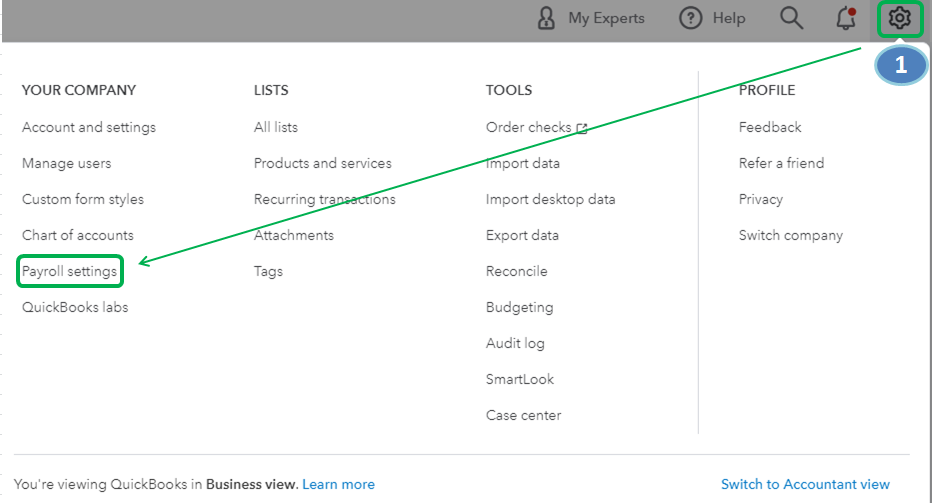Click Switch to Accountant view
Screen dimensions: 932x503
point(805,484)
